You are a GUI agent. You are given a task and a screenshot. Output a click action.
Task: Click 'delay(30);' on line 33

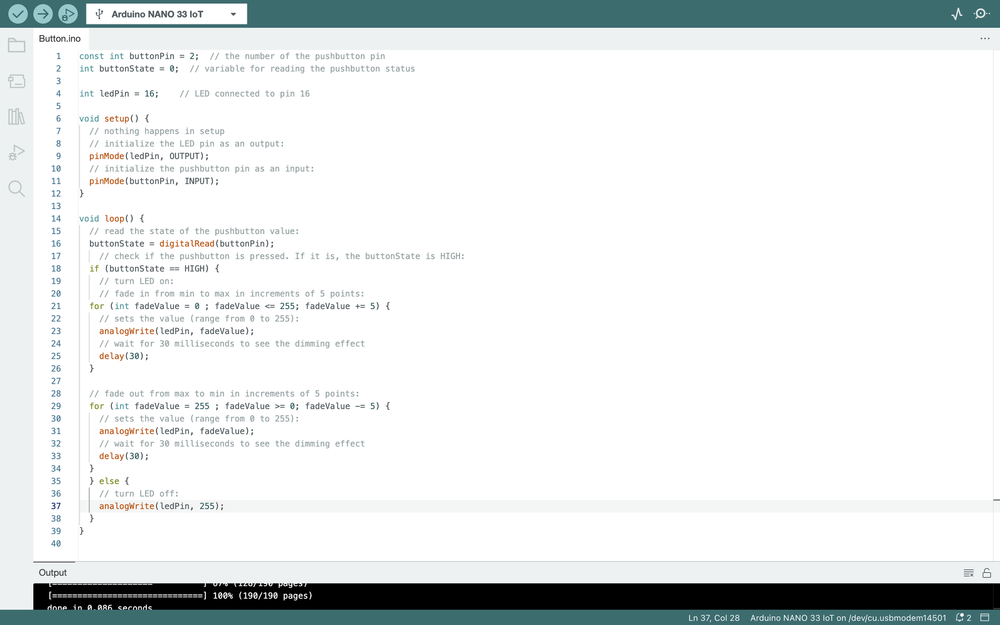click(124, 456)
